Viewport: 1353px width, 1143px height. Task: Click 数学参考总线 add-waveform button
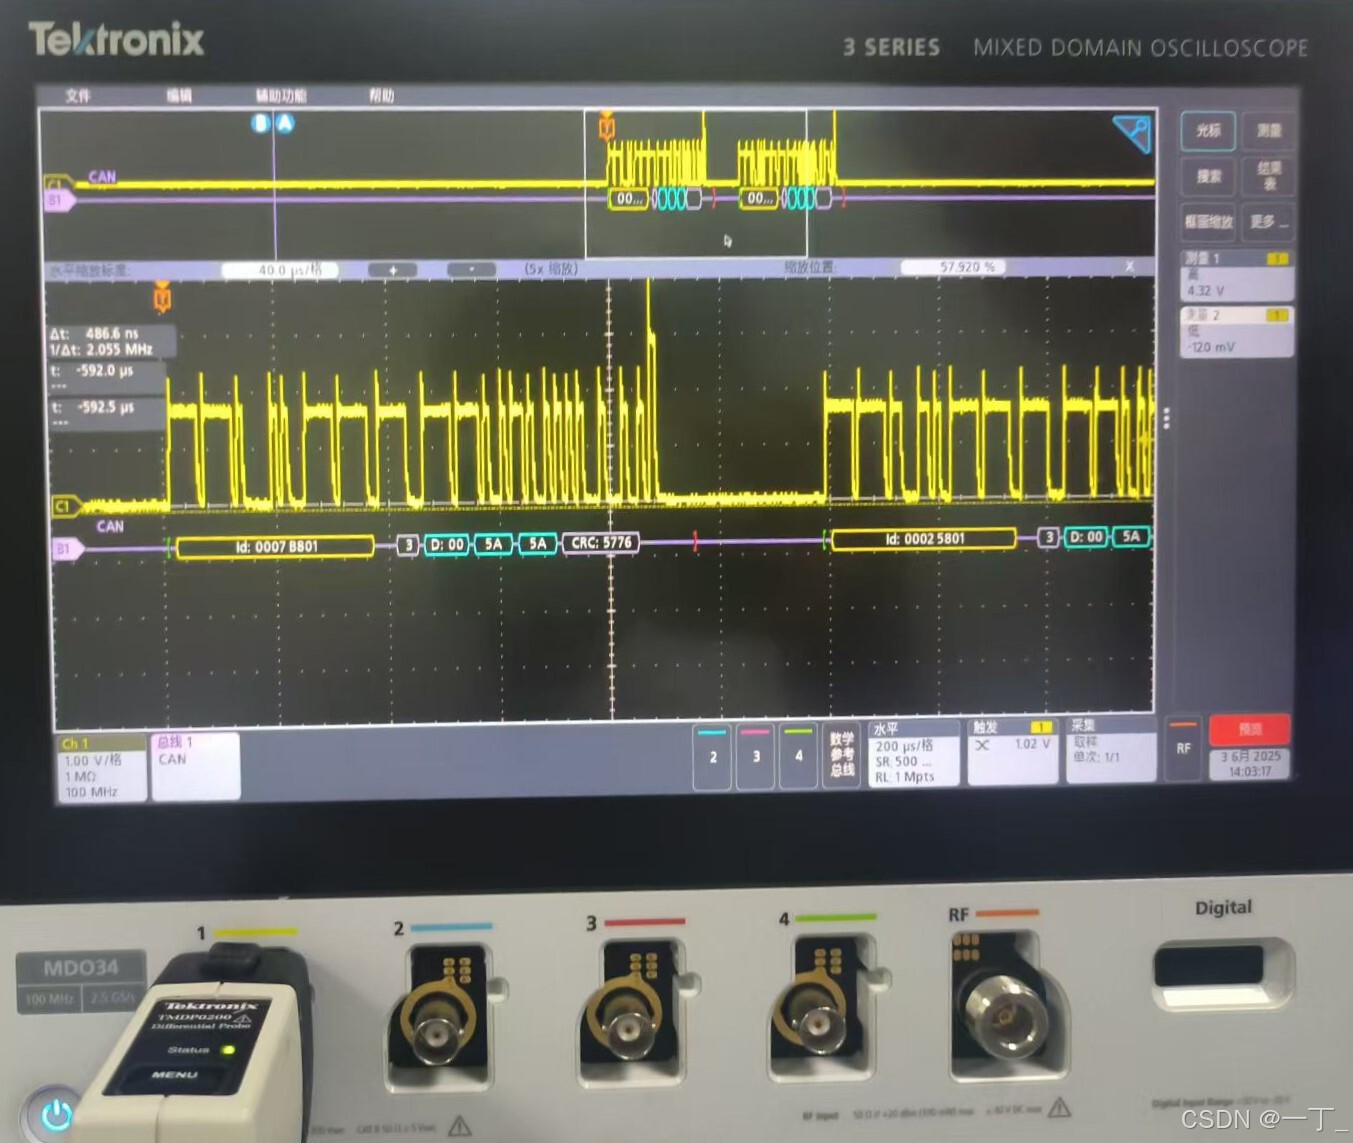point(842,755)
